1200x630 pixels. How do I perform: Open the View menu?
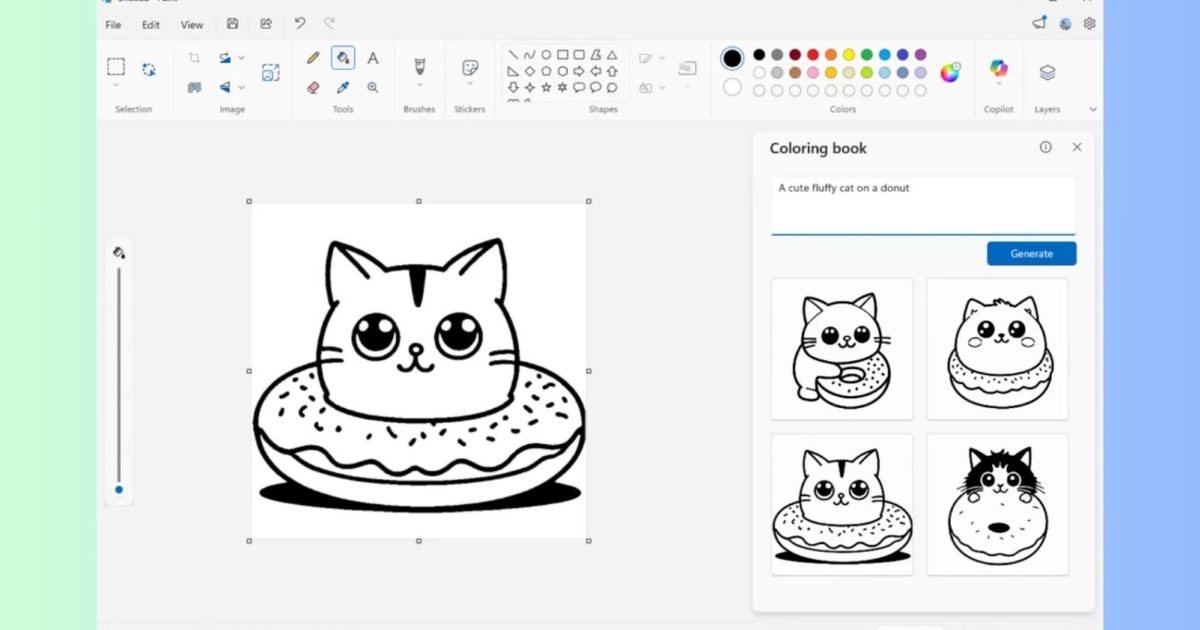[191, 25]
